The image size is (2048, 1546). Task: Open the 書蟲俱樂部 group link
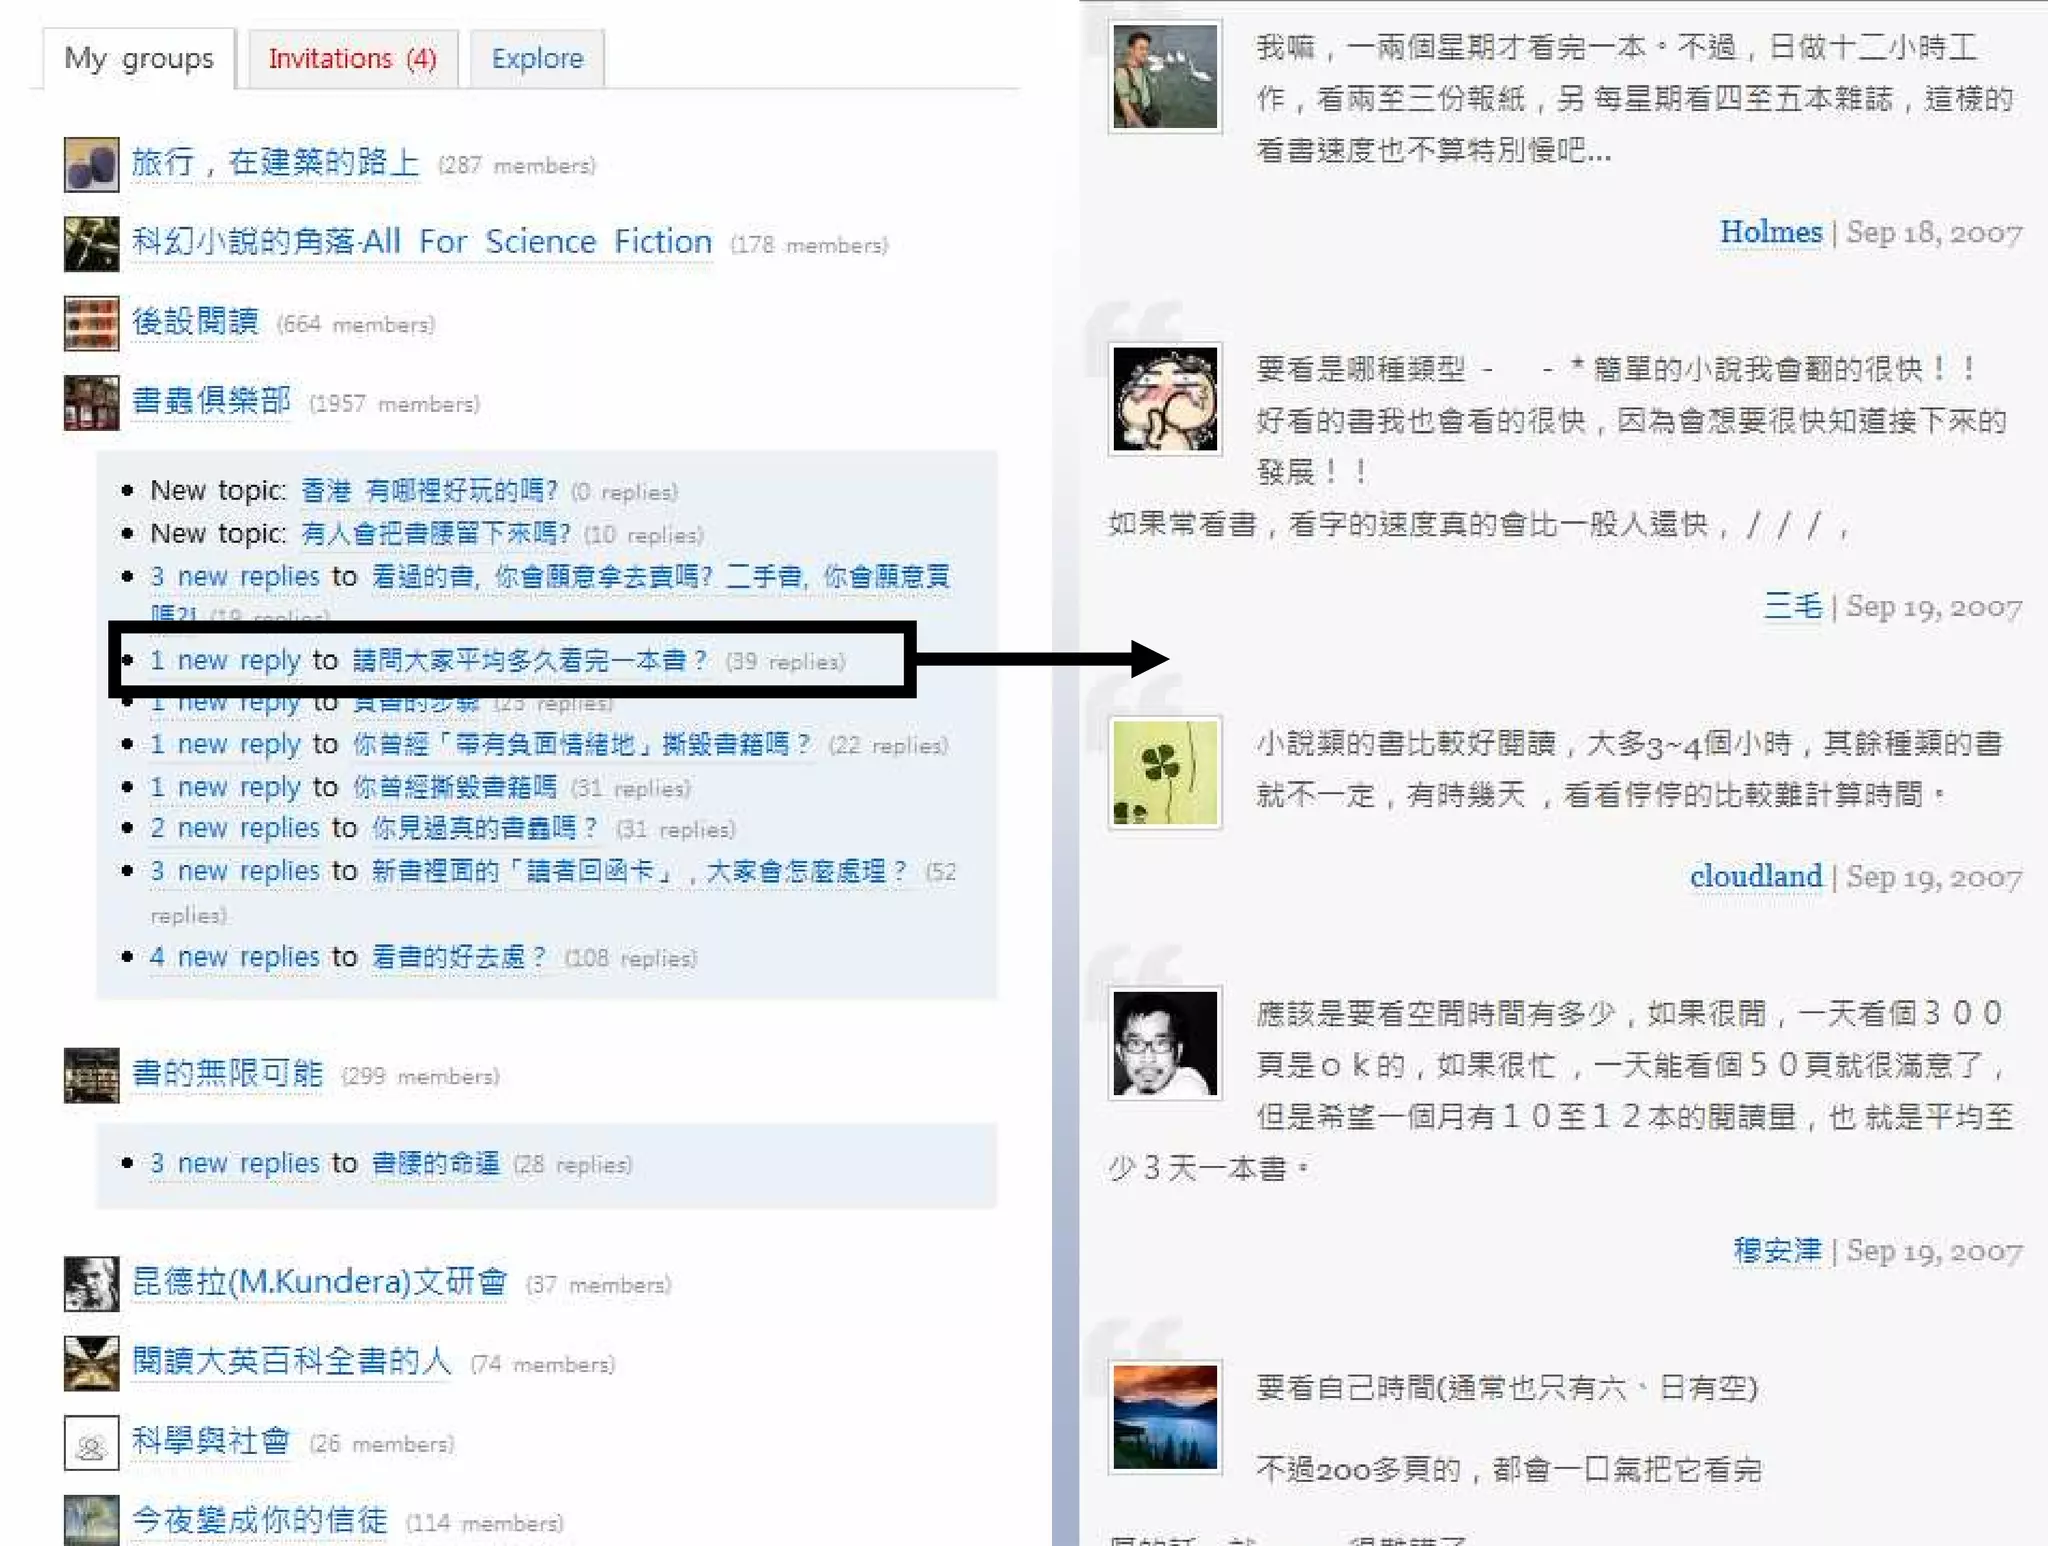pos(211,401)
